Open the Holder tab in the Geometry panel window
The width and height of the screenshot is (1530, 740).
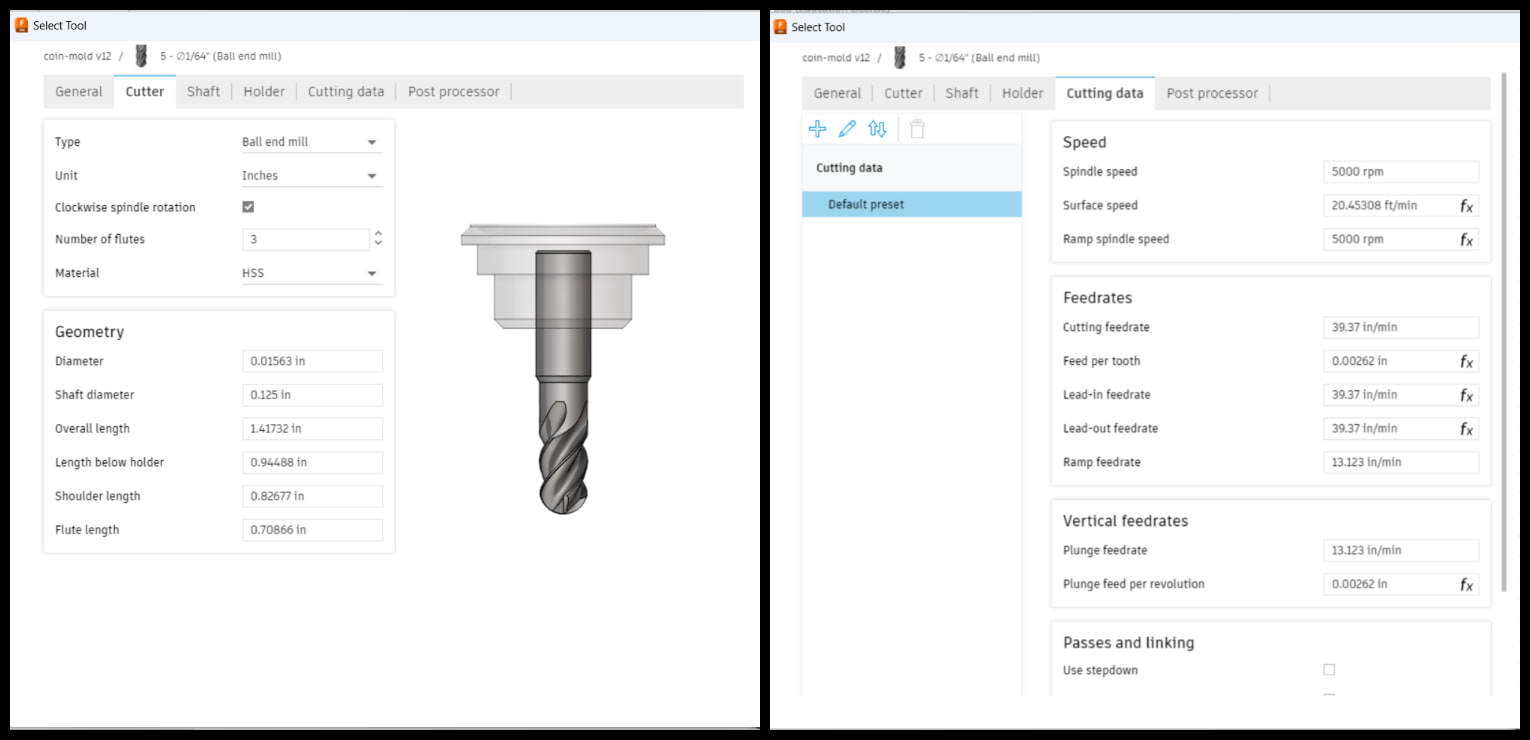coord(264,92)
